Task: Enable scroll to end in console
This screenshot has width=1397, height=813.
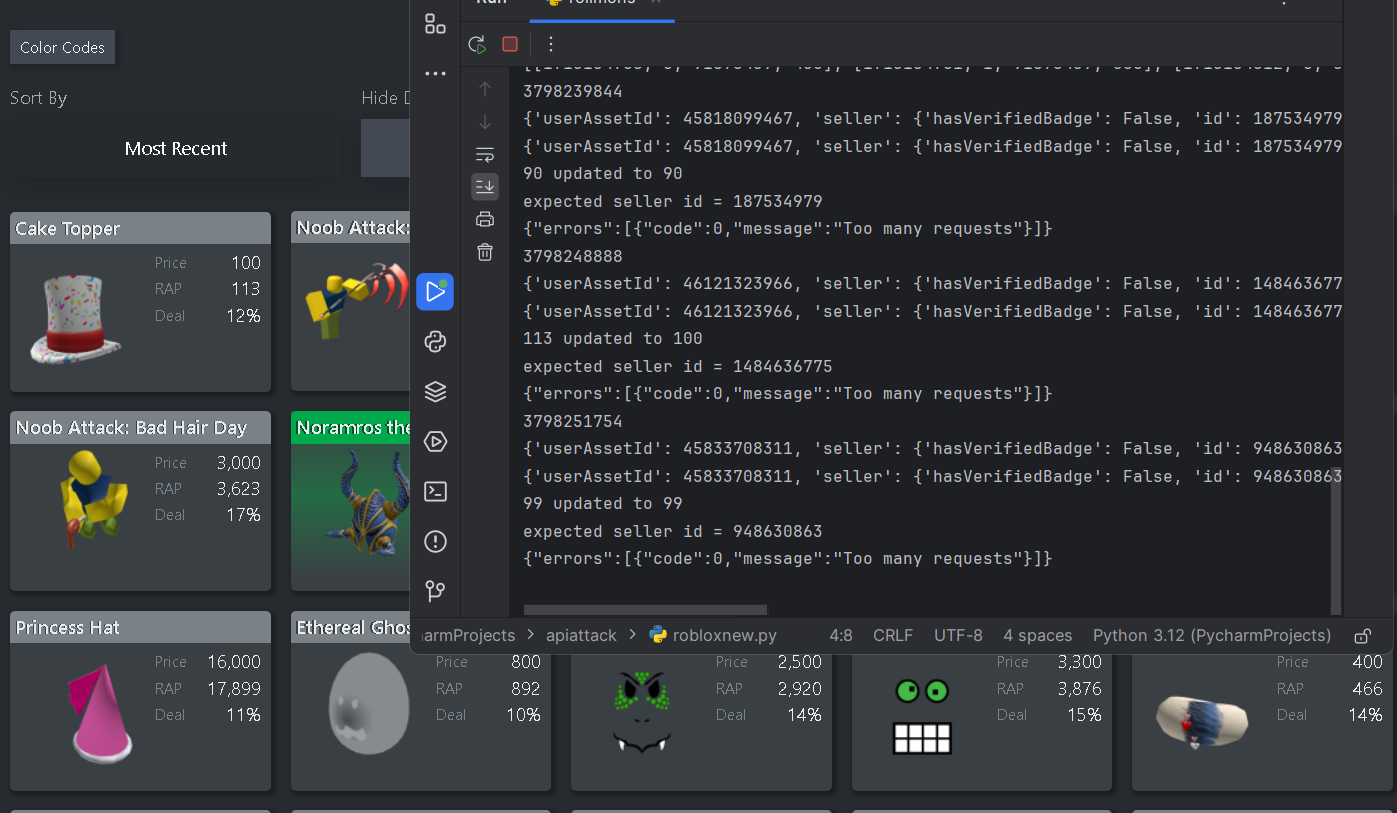Action: pos(485,186)
